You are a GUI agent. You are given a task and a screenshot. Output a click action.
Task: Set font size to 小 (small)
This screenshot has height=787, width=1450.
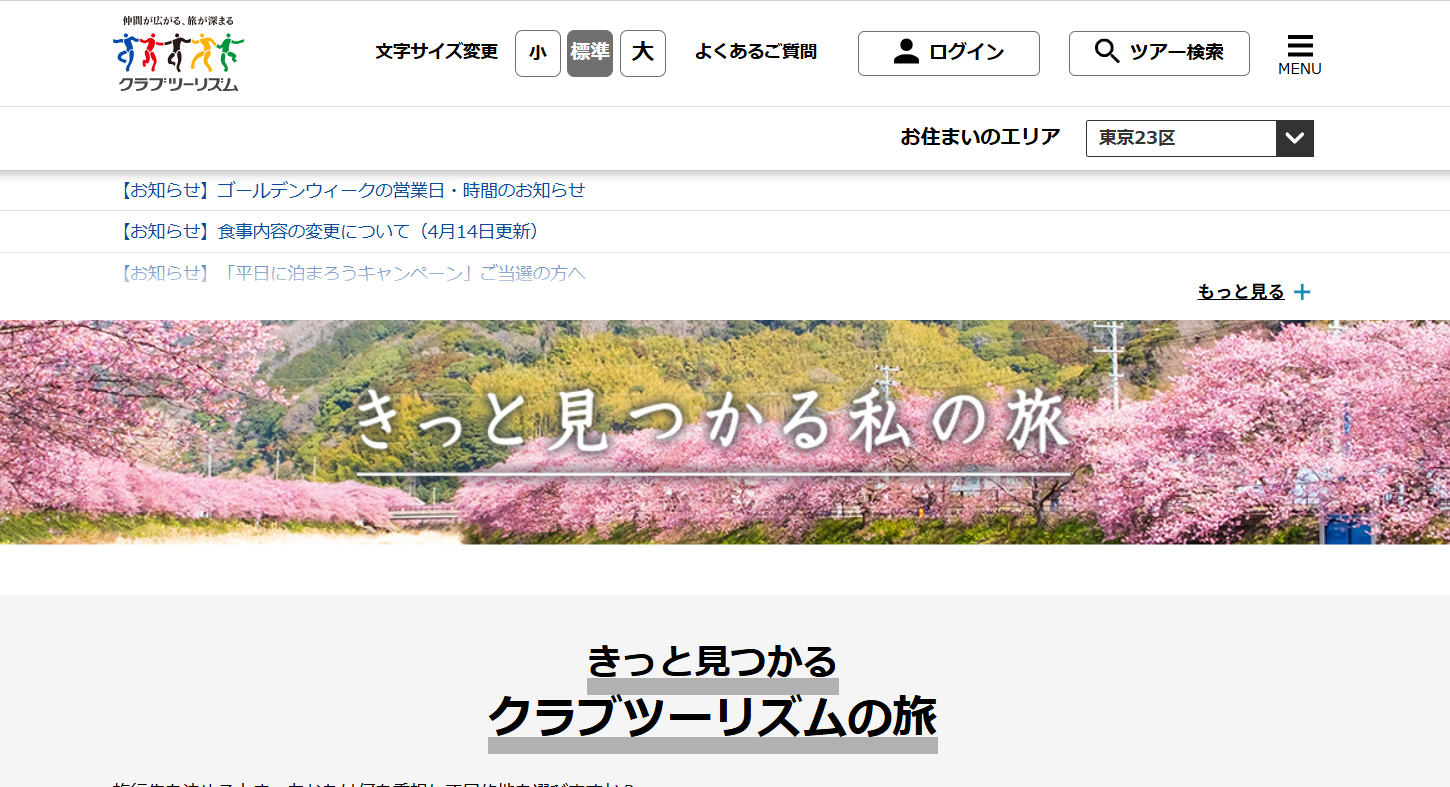click(x=538, y=53)
